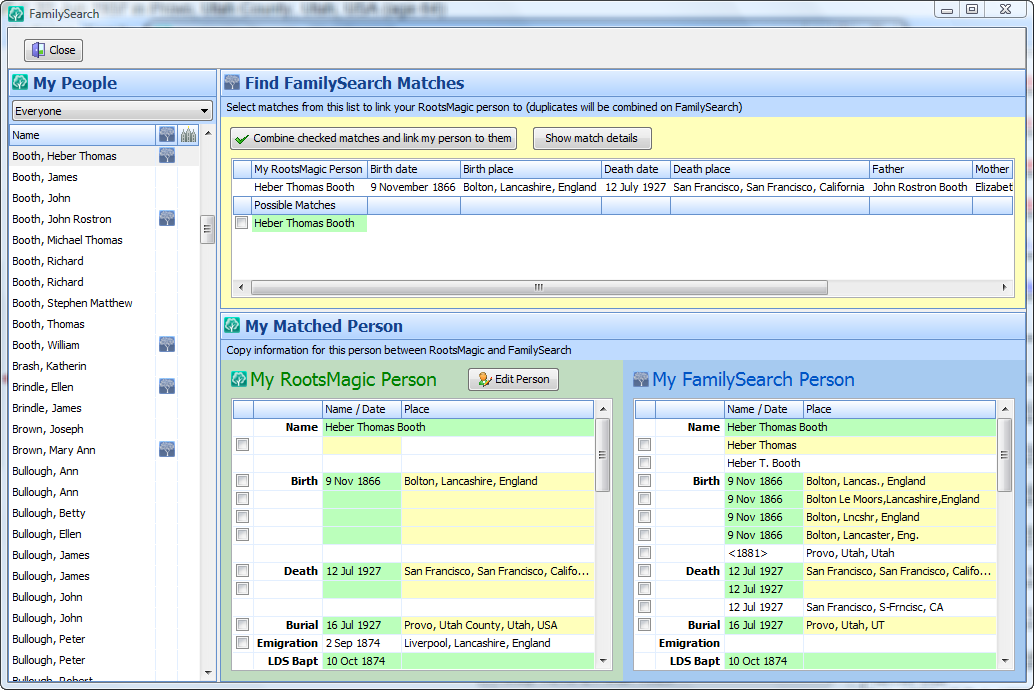This screenshot has width=1034, height=690.
Task: Check the FamilySearch alternate name Heber Thomas checkbox
Action: 645,445
